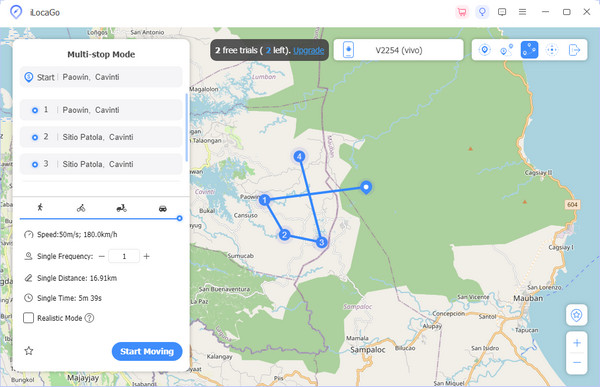Click the Start Moving button

(147, 351)
